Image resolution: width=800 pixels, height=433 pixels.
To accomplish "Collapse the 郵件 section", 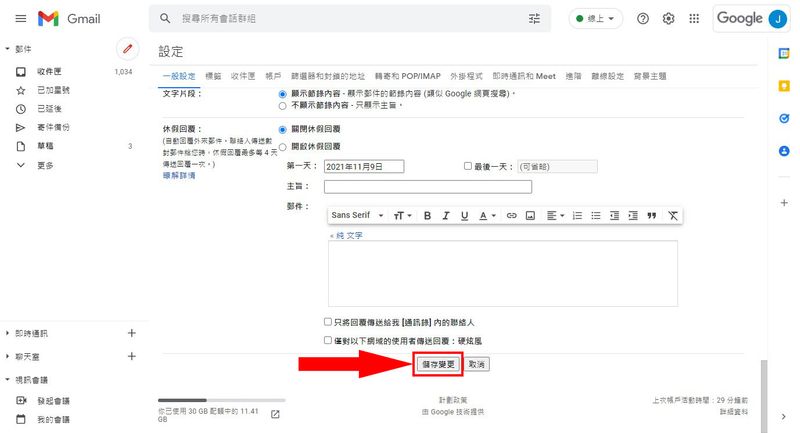I will click(7, 49).
